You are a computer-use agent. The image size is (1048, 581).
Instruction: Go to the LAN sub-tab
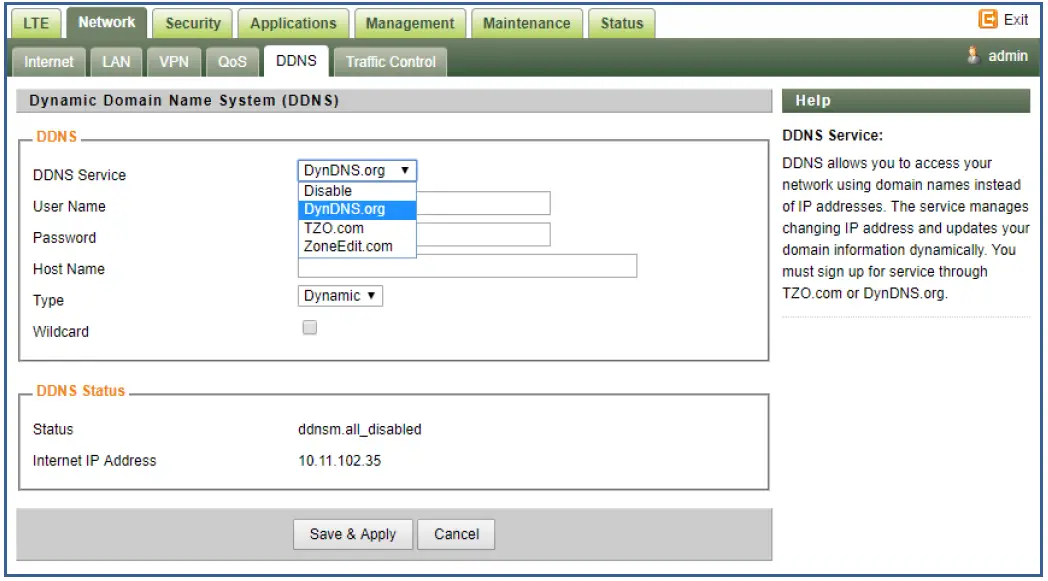coord(116,62)
